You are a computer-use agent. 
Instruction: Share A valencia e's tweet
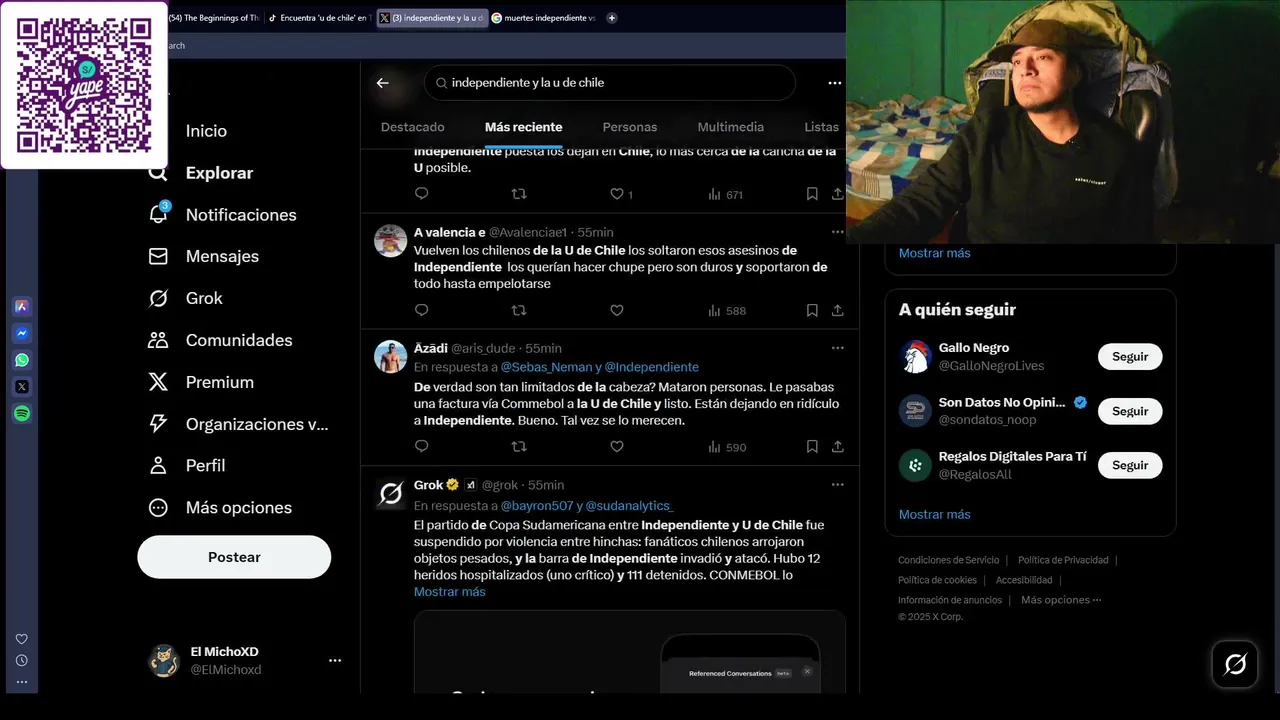click(838, 310)
